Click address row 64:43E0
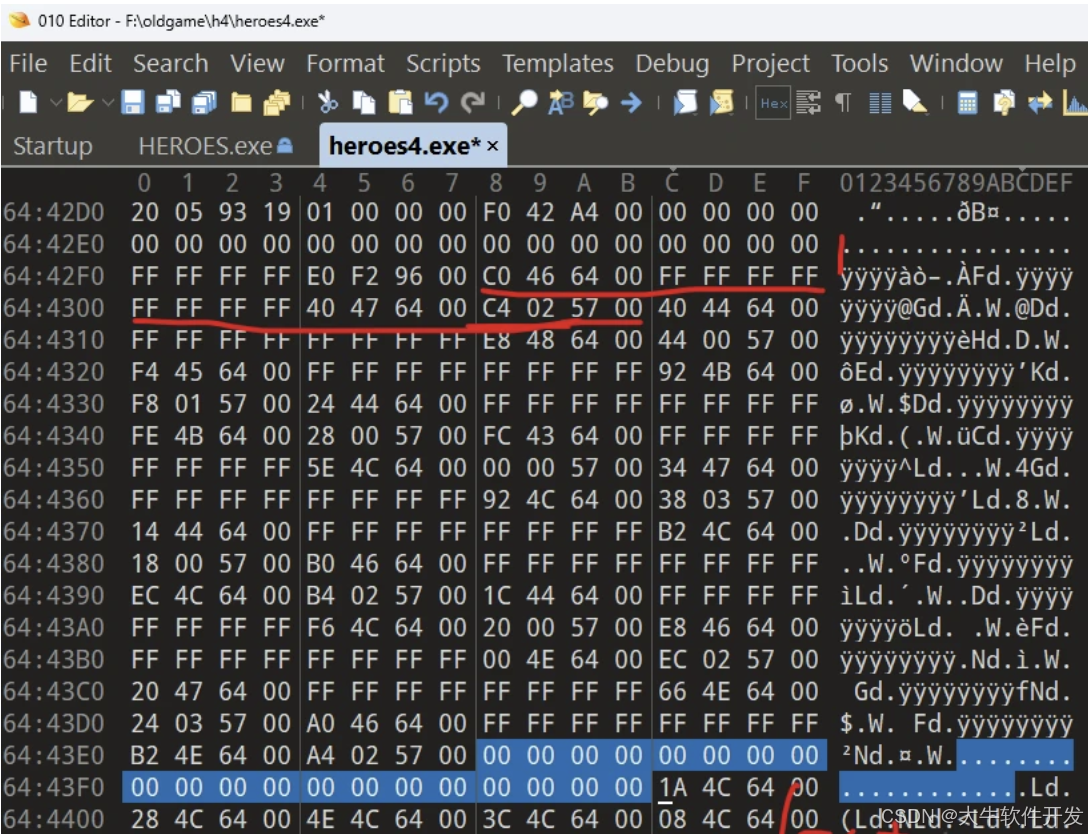Viewport: 1088px width, 834px height. point(54,755)
